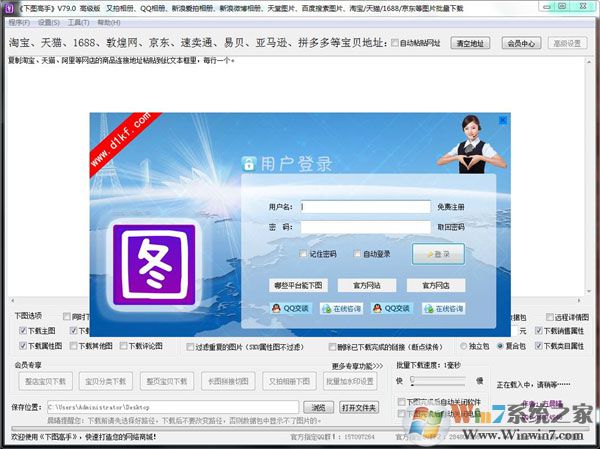Focus the 密码 input field

(x=365, y=227)
